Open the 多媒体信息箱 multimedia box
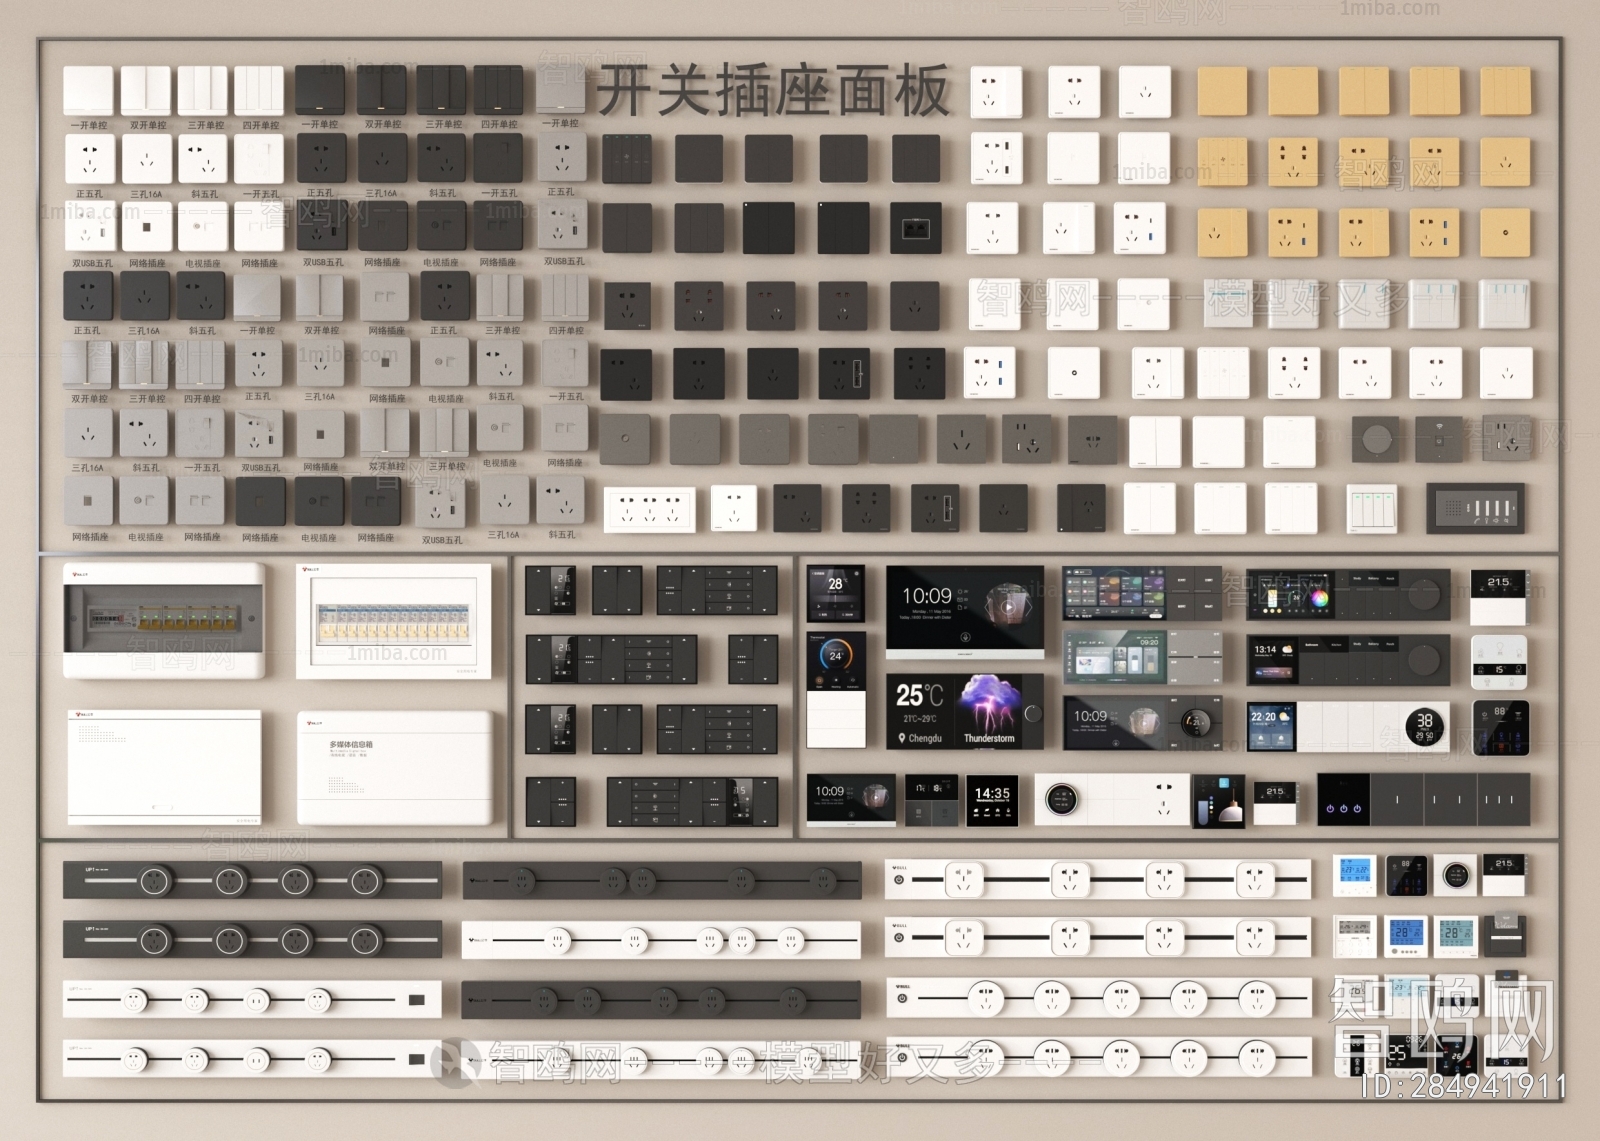Screen dimensions: 1600x1141 tap(395, 767)
